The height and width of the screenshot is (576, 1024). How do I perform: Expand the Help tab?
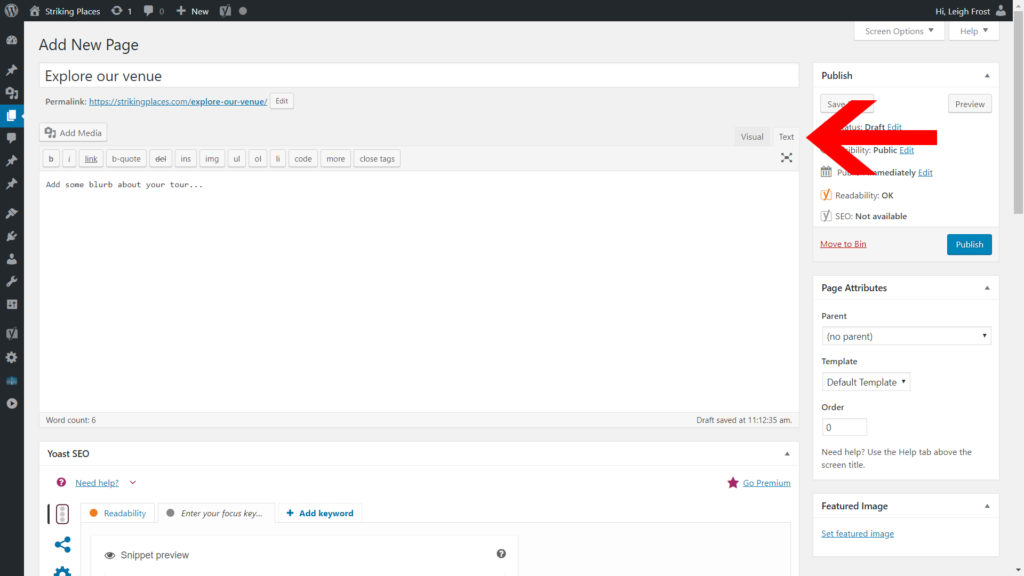coord(974,31)
